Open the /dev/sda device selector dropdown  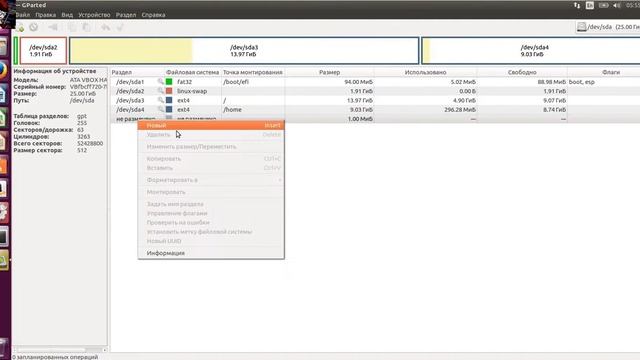click(x=608, y=27)
